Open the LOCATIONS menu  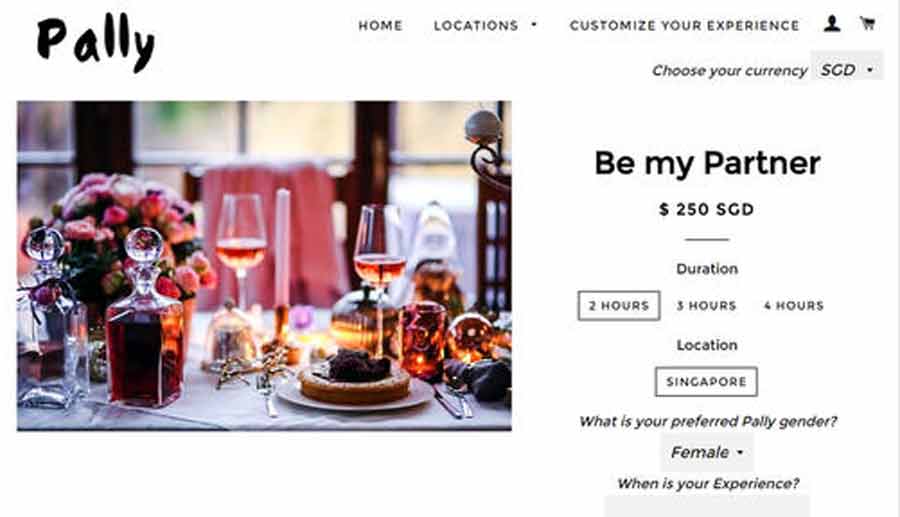coord(476,25)
